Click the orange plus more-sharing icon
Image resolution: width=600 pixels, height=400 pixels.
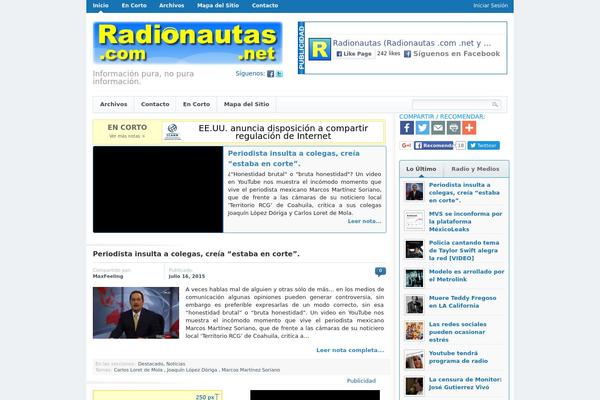point(469,128)
